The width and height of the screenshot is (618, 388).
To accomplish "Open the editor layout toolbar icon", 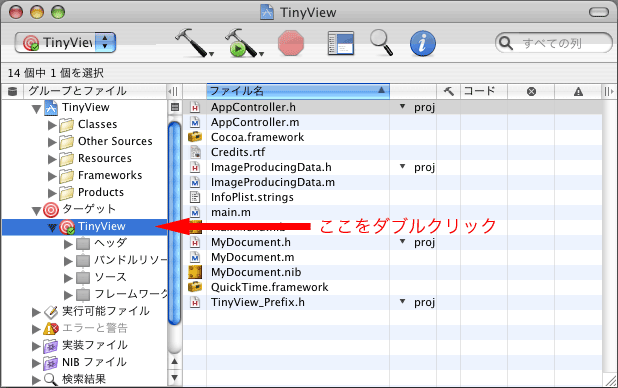I will [x=341, y=43].
